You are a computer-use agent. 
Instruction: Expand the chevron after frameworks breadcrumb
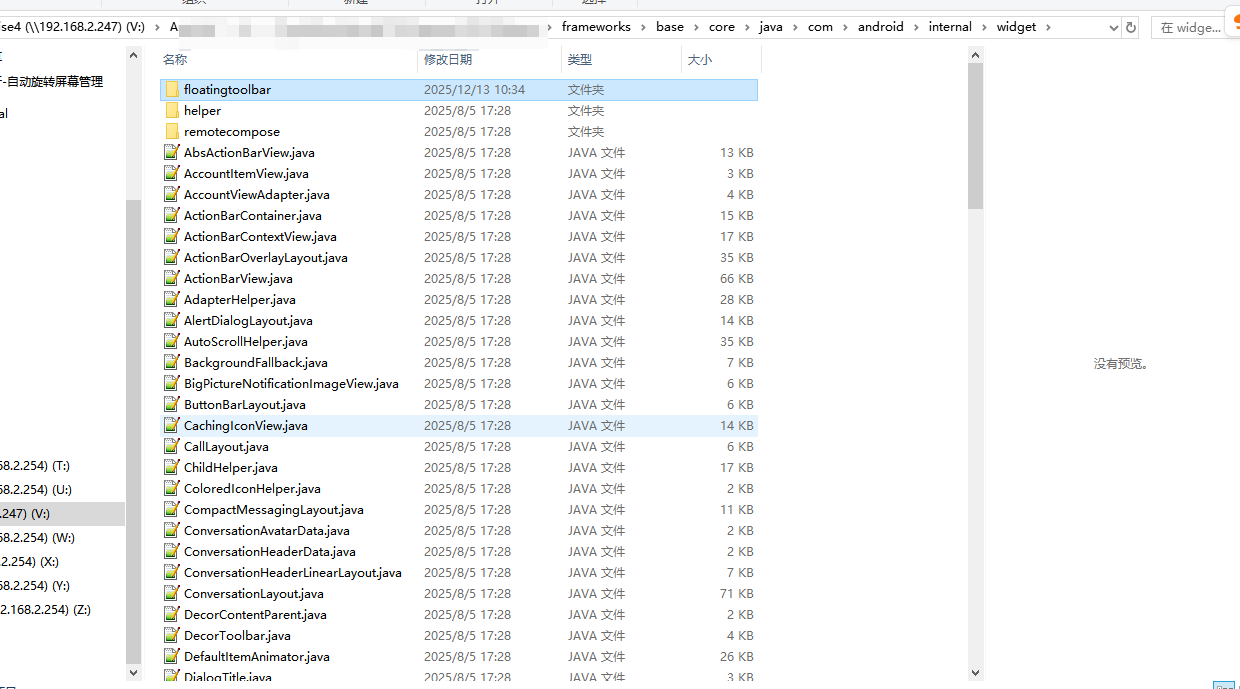click(x=644, y=27)
